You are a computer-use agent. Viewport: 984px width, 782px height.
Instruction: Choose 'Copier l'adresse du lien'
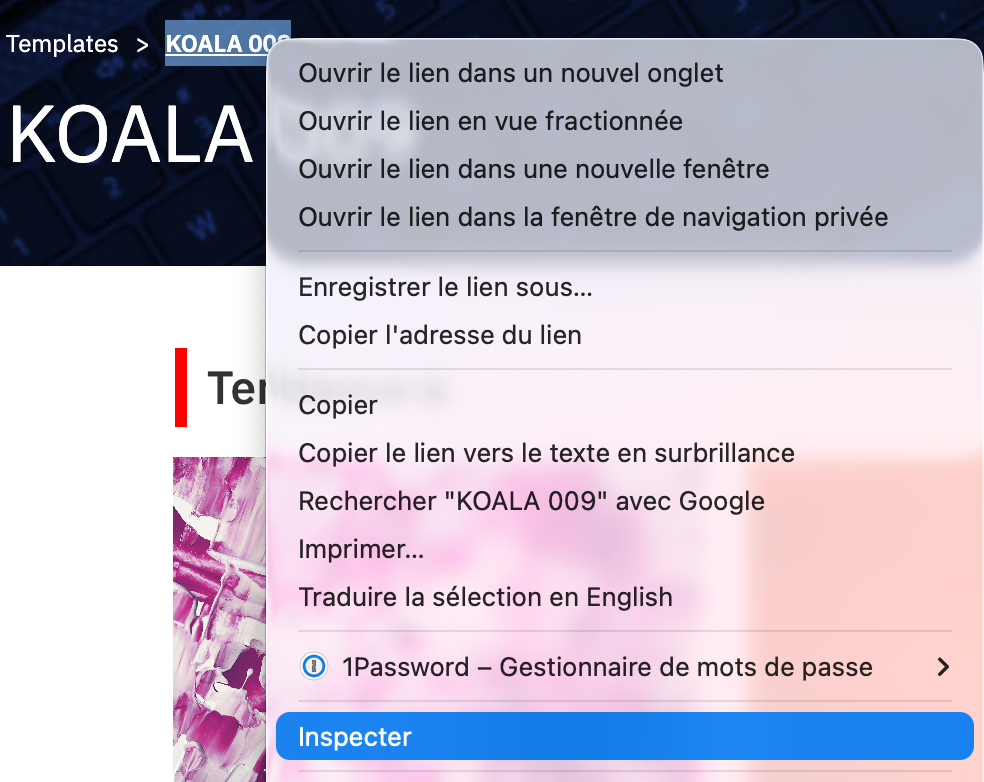440,335
